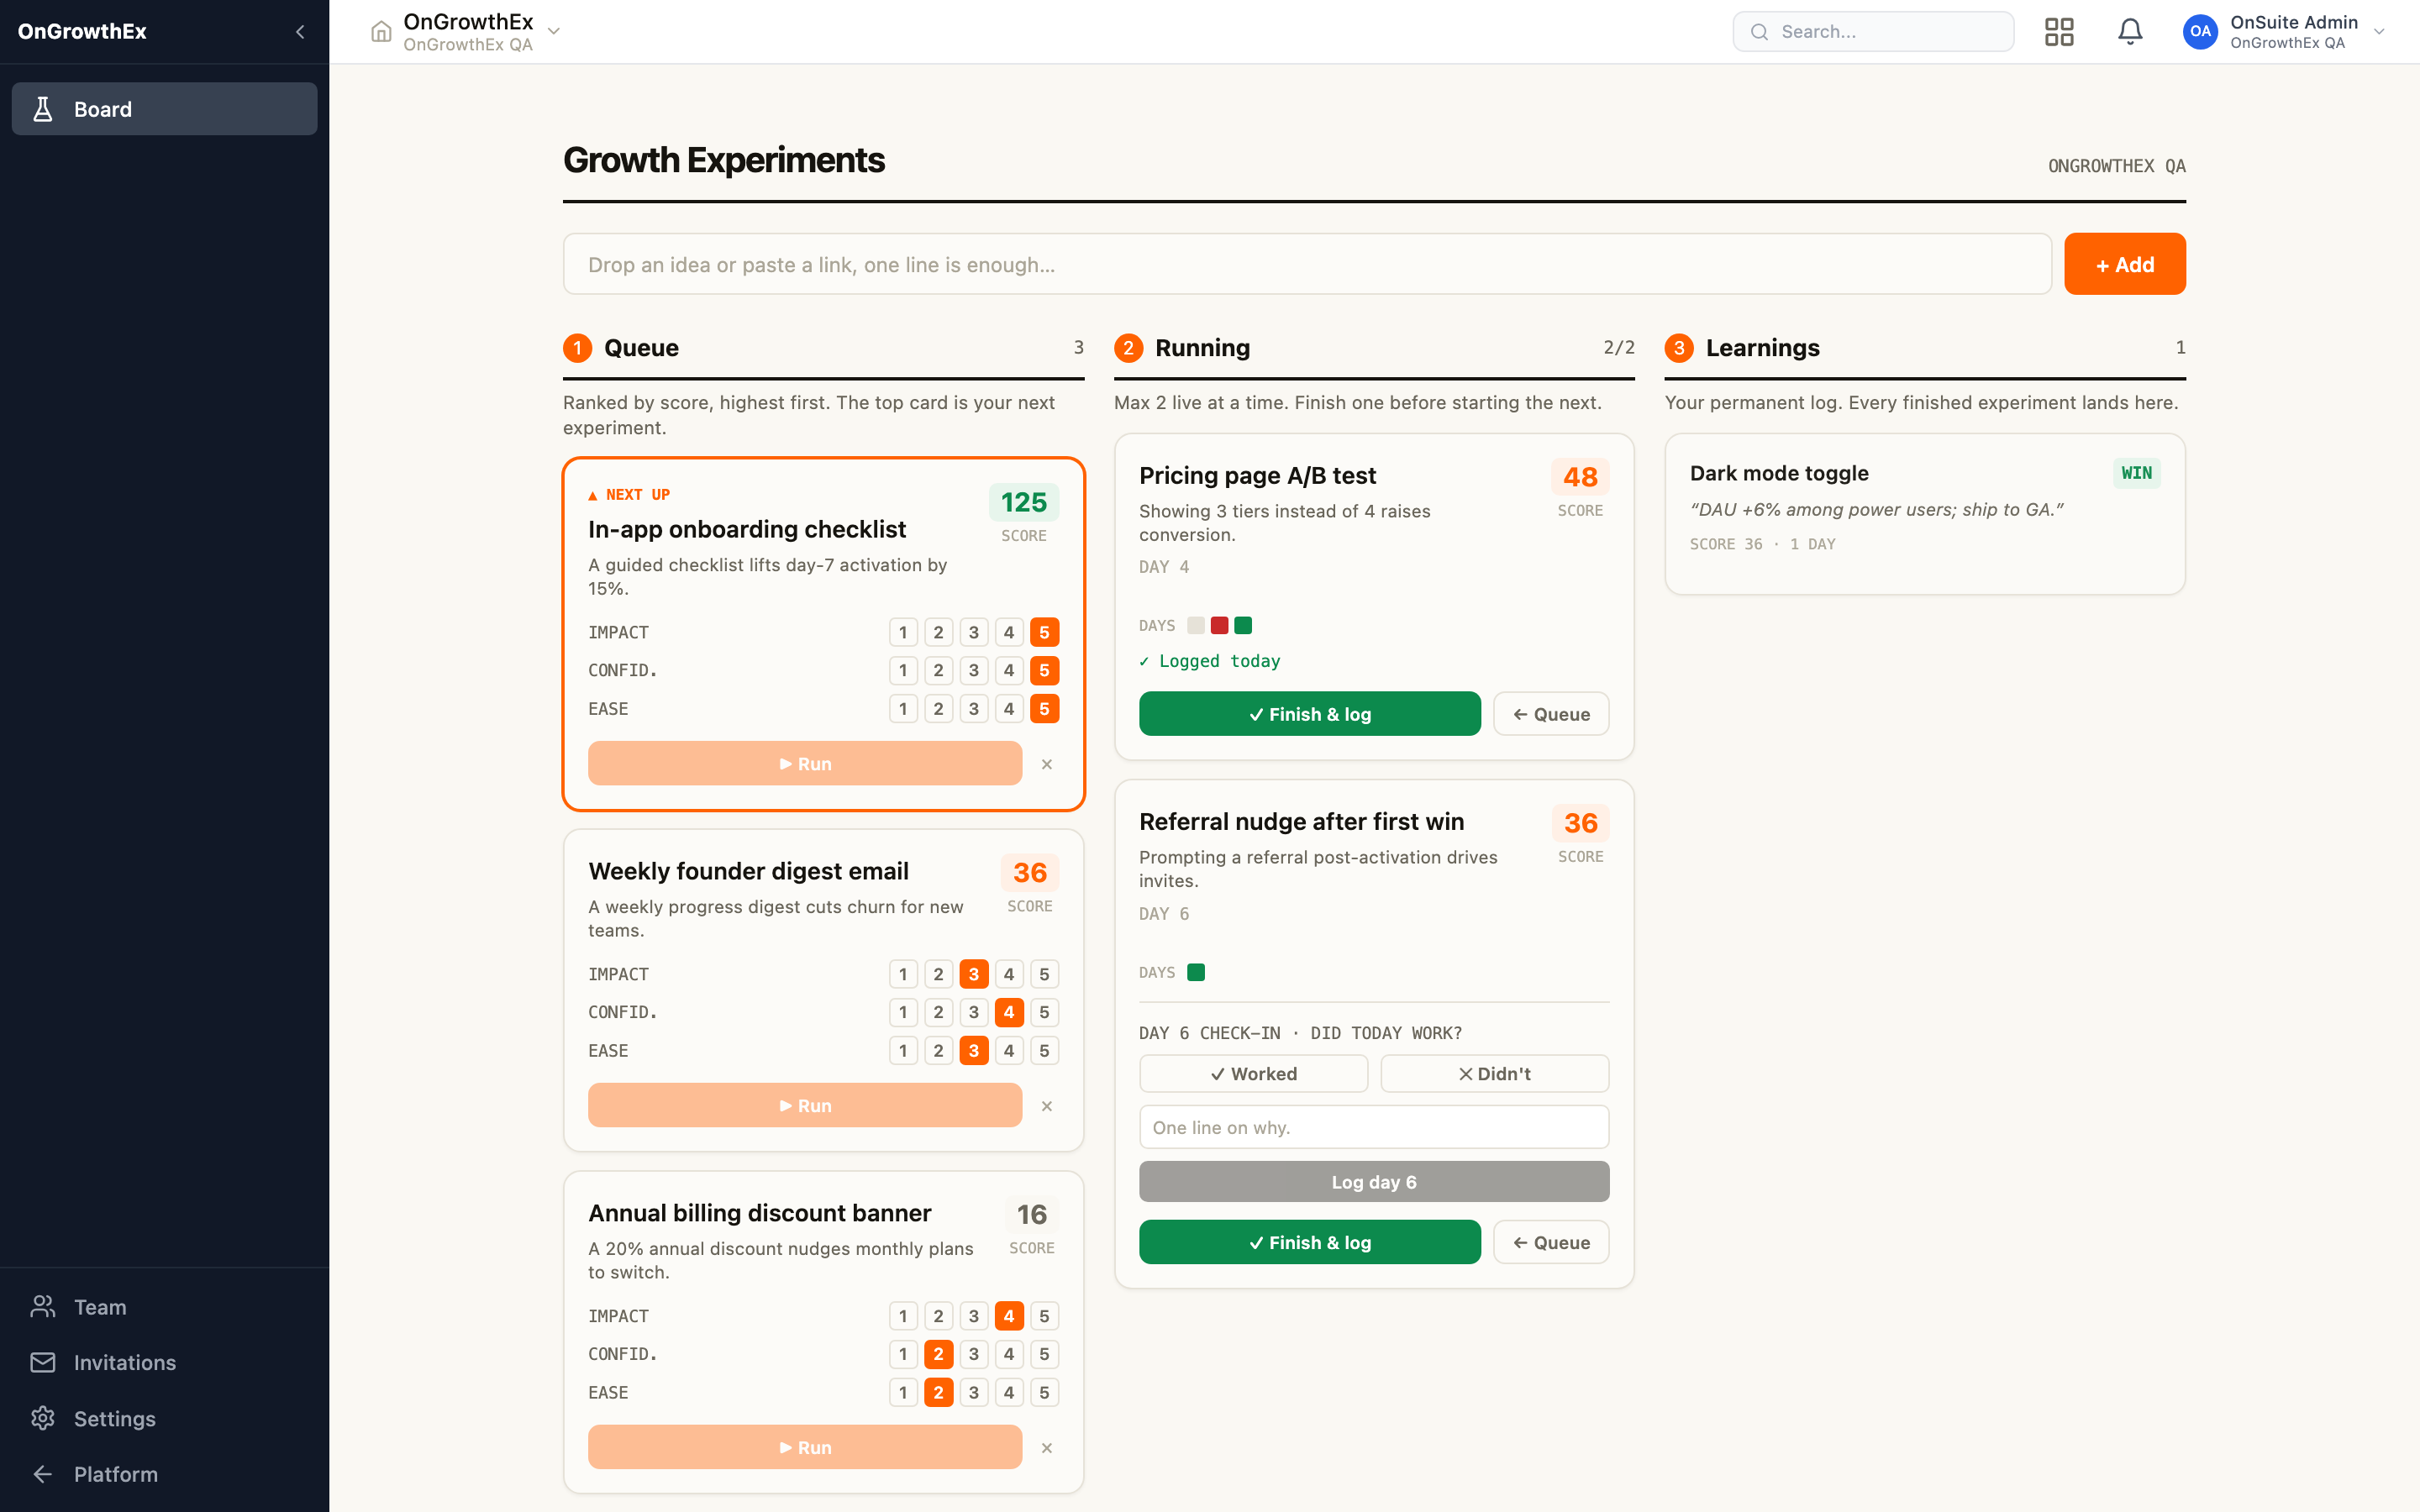The image size is (2420, 1512).
Task: Remove the Weekly founder digest email card
Action: click(x=1047, y=1106)
